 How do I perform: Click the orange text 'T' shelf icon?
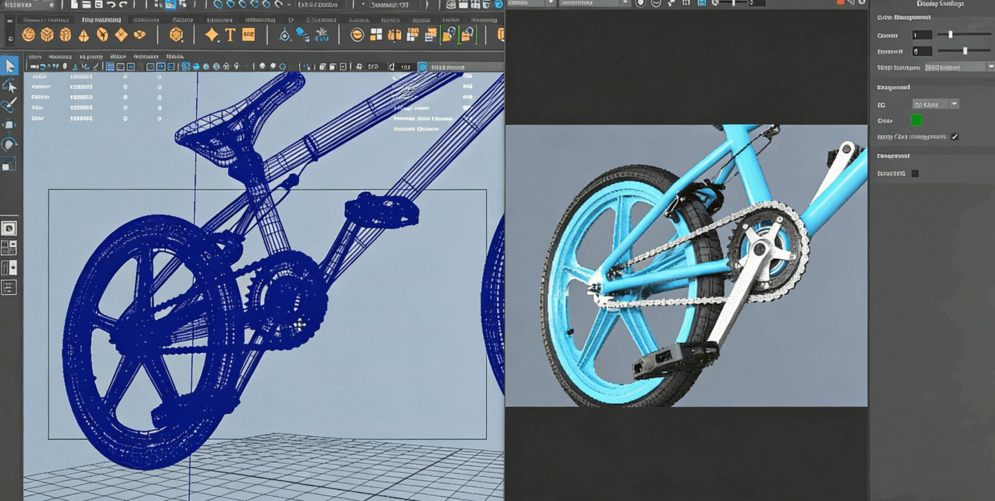click(x=230, y=35)
